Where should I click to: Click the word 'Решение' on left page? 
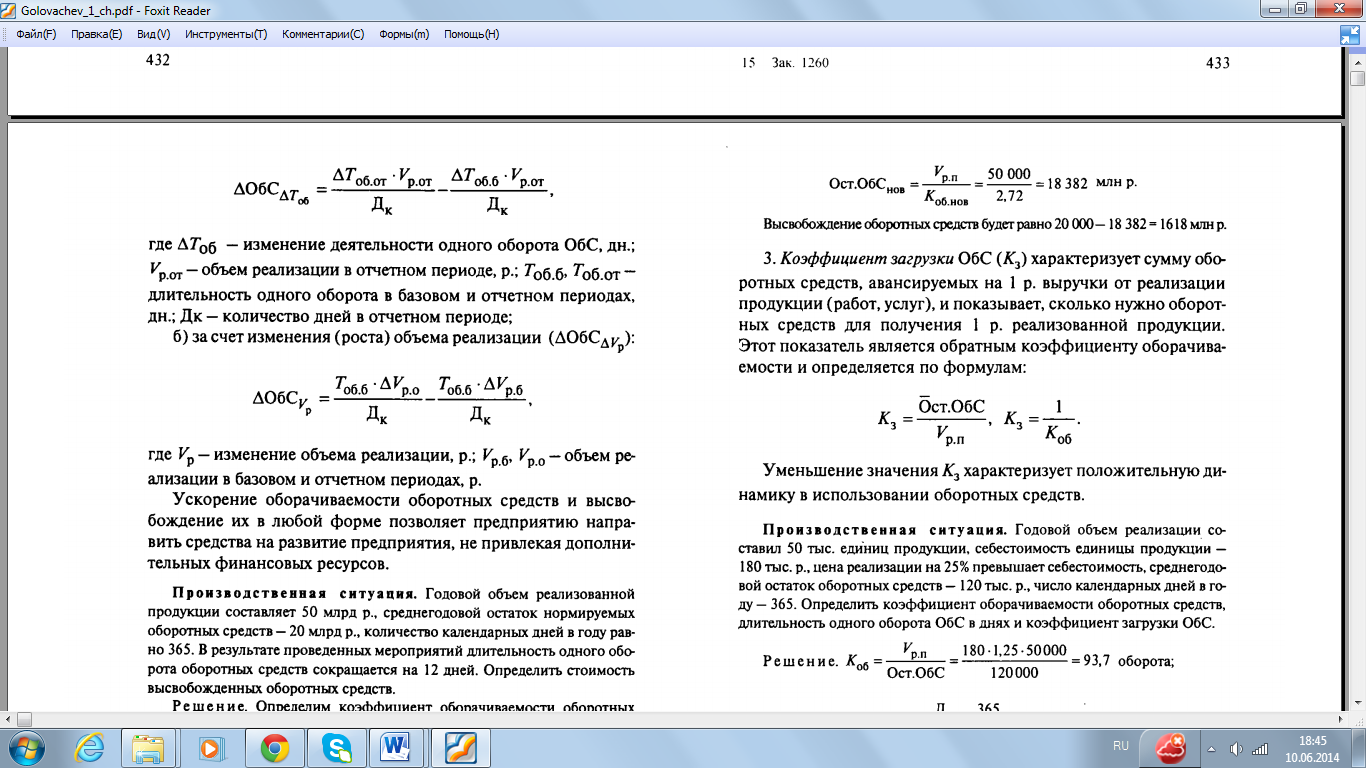click(x=208, y=707)
